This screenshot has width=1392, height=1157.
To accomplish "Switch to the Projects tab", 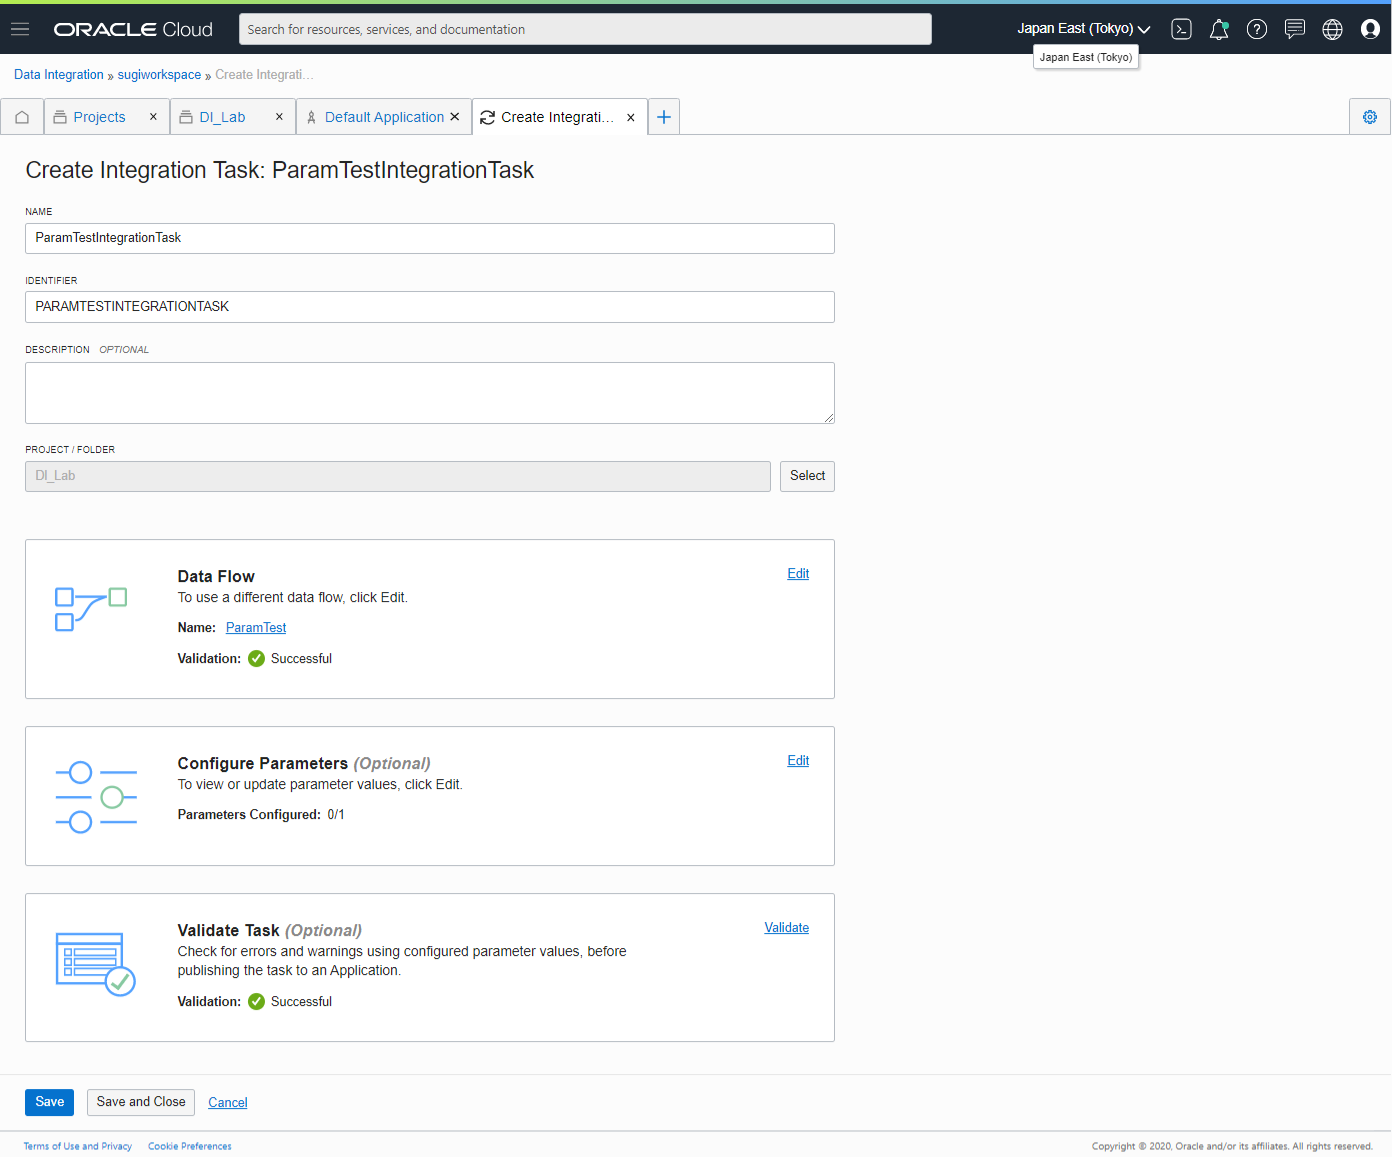I will [99, 117].
